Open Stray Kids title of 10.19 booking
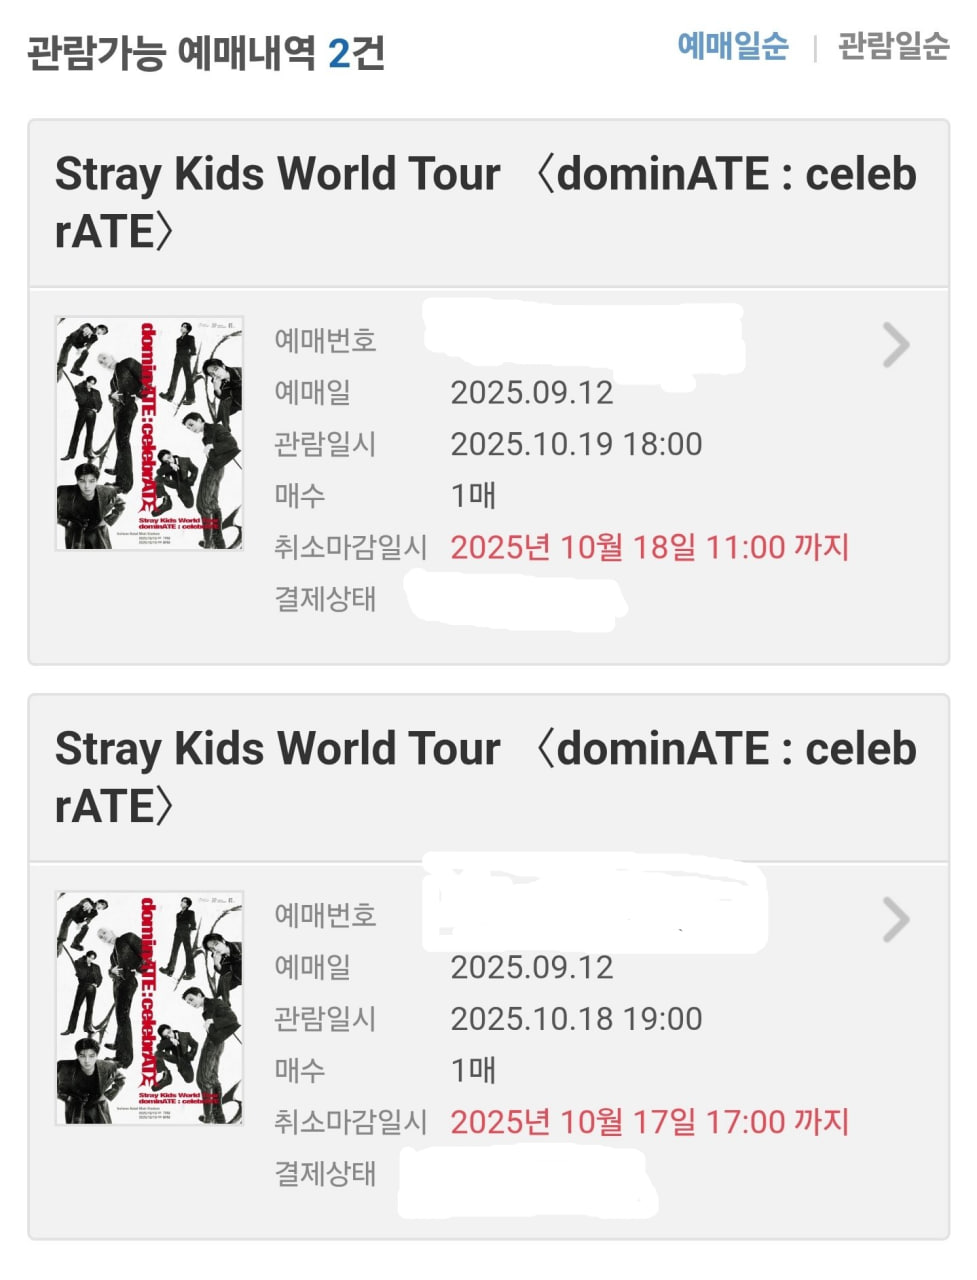The image size is (977, 1280). tap(485, 202)
